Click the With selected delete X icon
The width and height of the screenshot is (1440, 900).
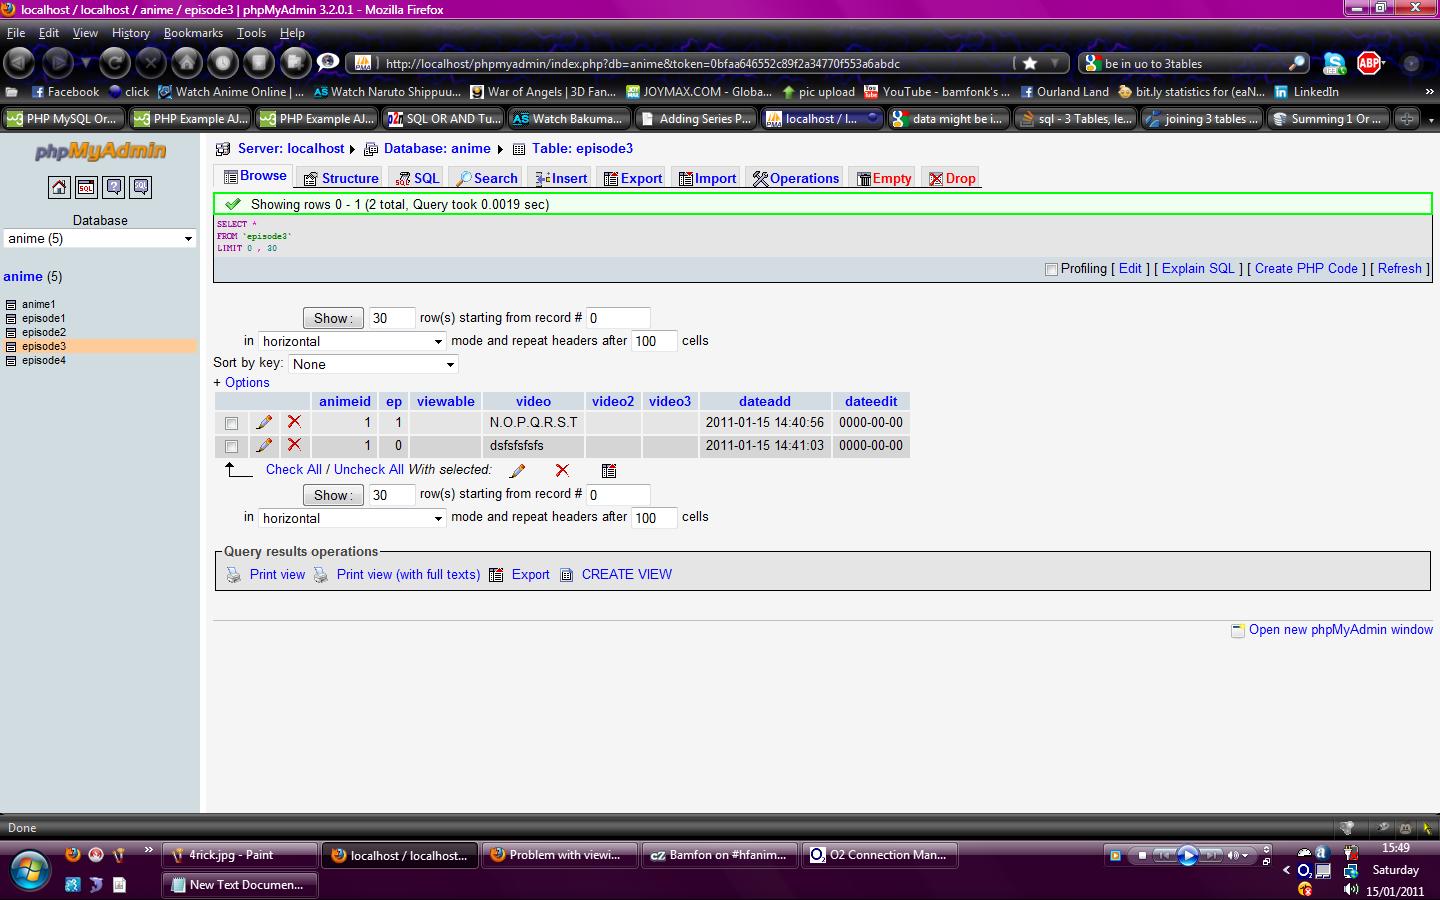[562, 470]
